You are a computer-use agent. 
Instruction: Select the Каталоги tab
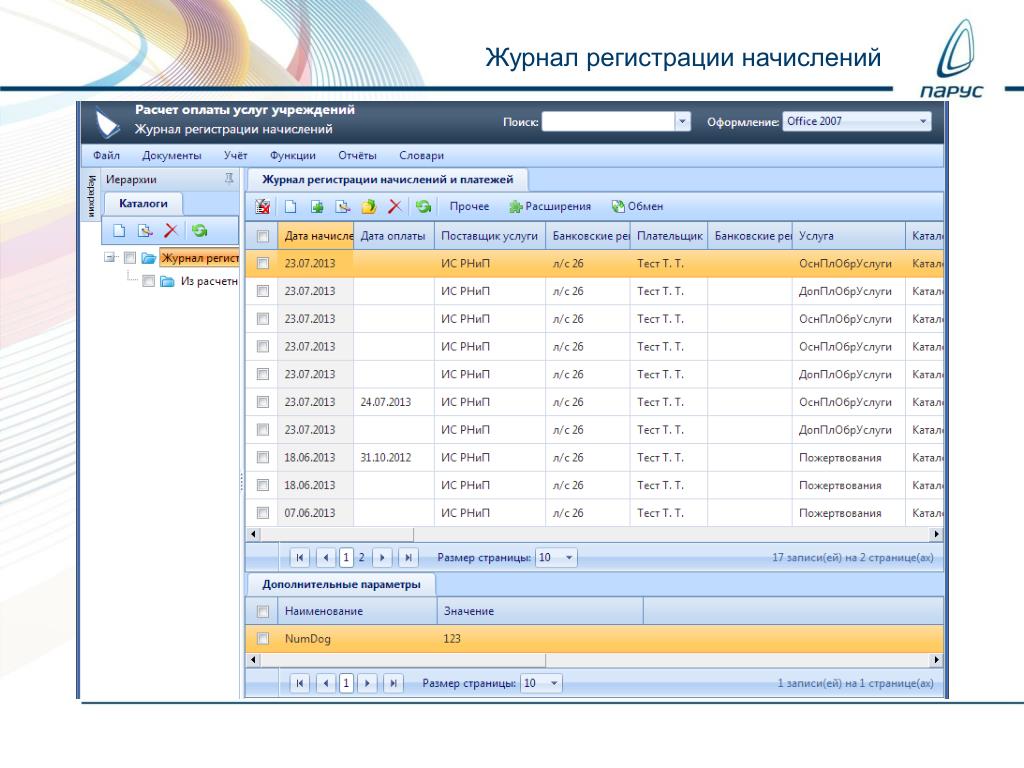click(143, 204)
